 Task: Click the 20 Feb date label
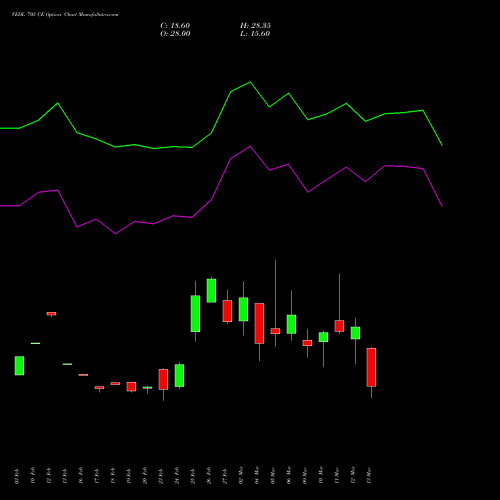tap(145, 475)
